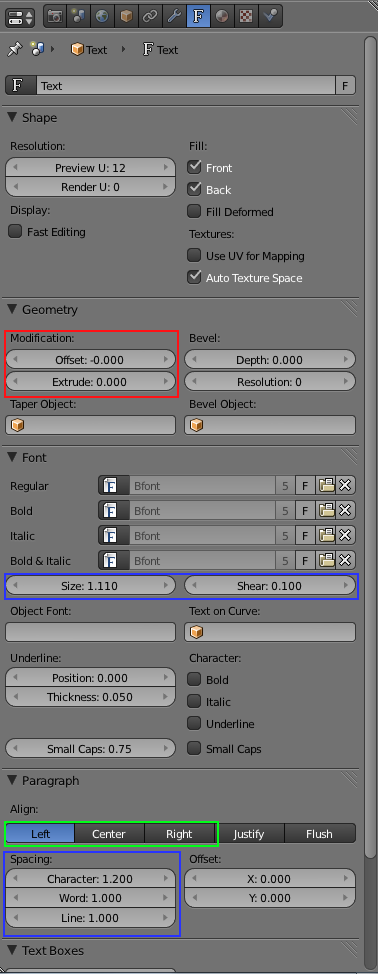Viewport: 378px width, 974px height.
Task: Click the Shear value slider
Action: pyautogui.click(x=270, y=586)
